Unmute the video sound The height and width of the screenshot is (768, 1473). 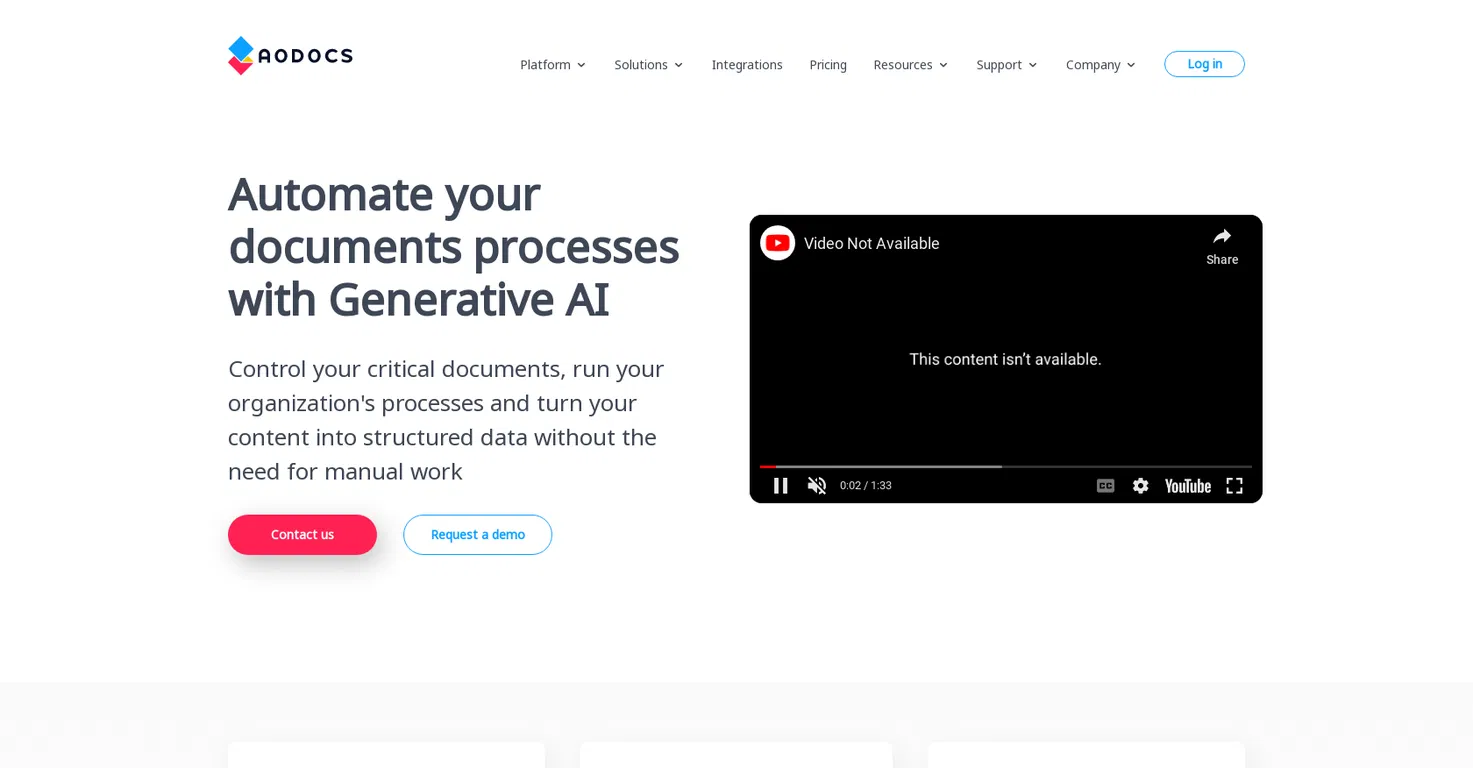pyautogui.click(x=817, y=485)
